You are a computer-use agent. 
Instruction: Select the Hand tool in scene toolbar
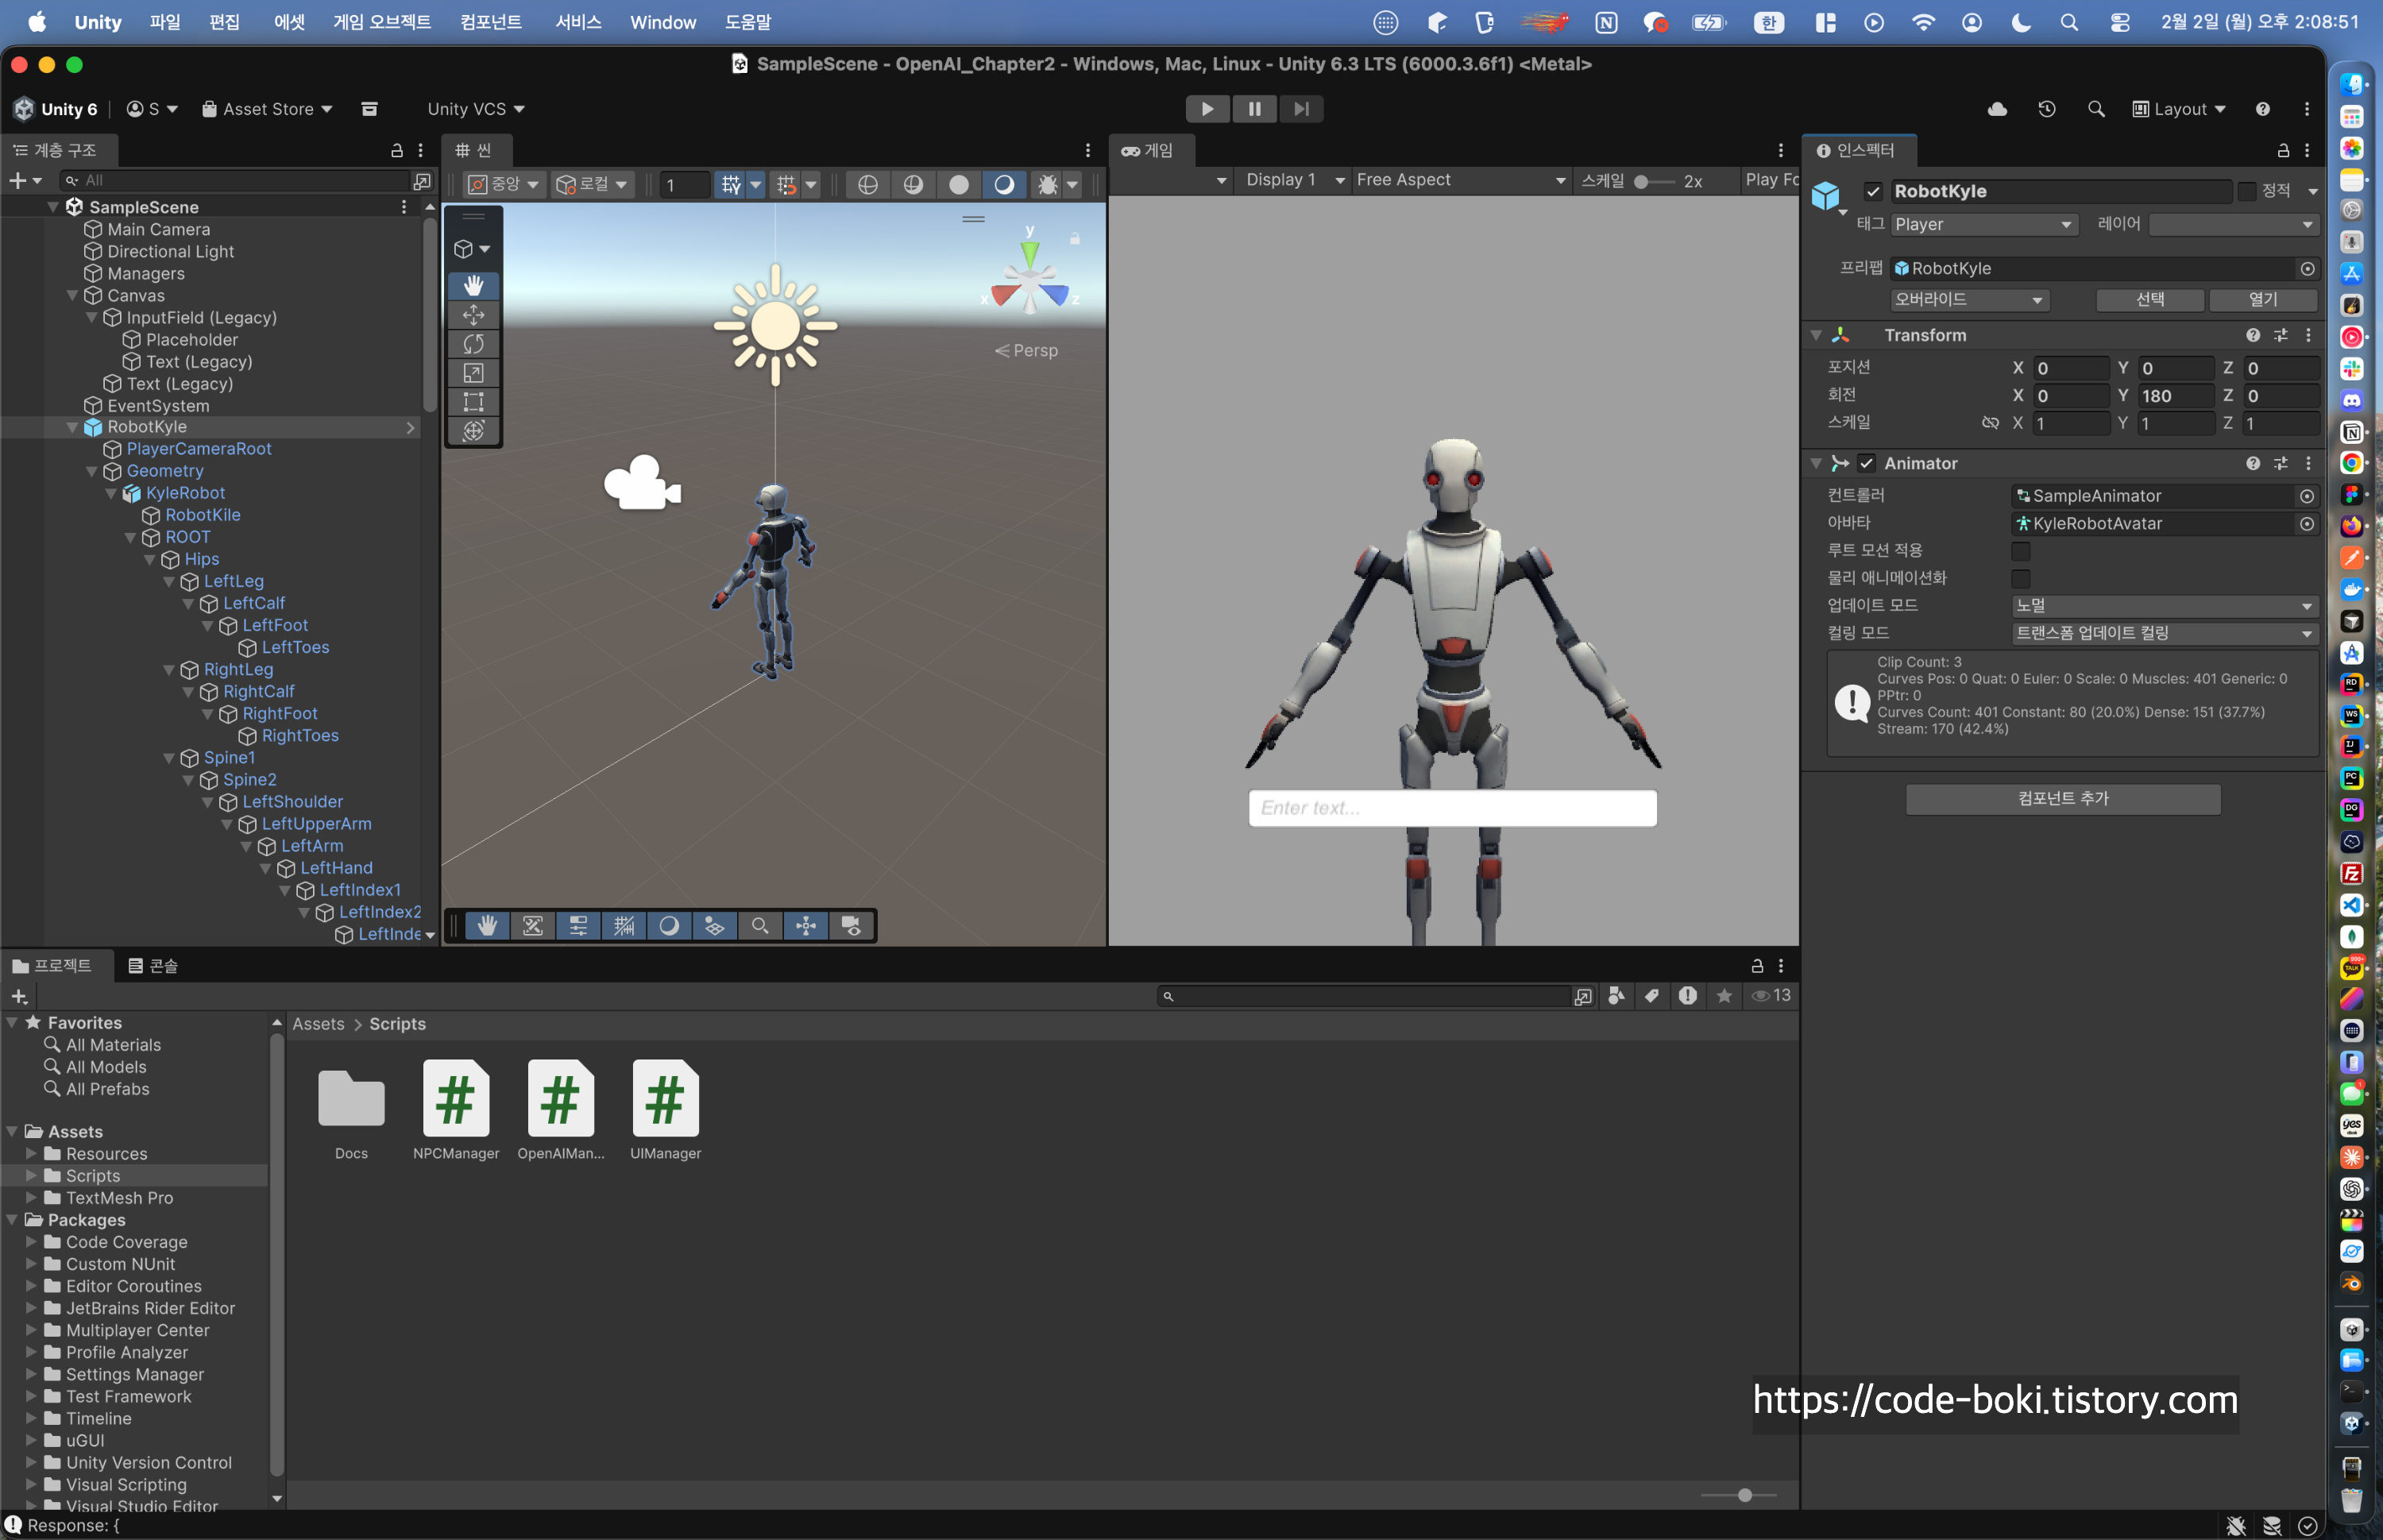473,285
